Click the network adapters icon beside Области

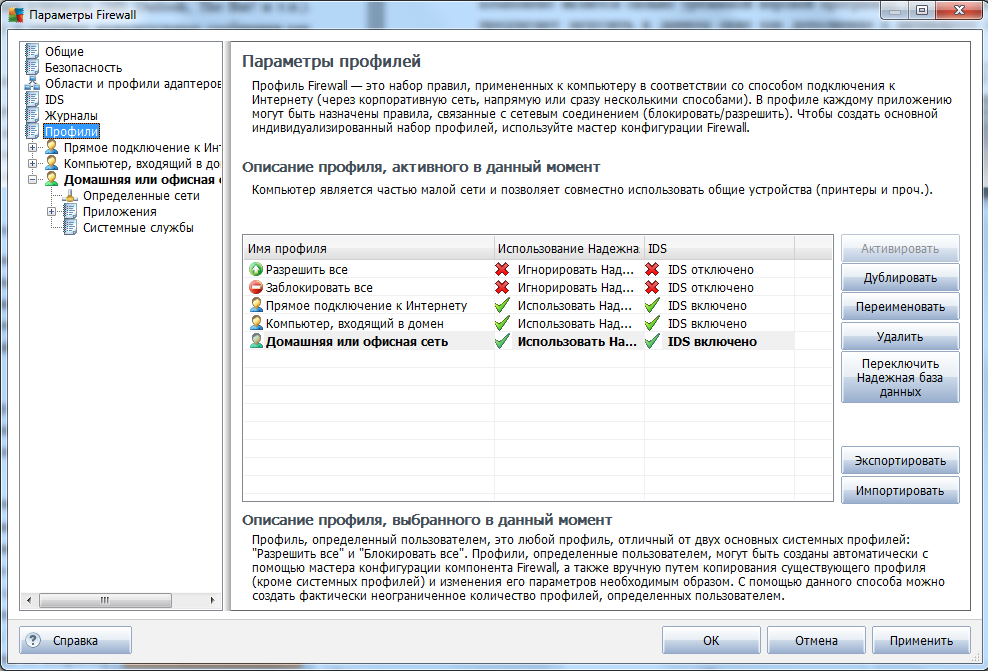pyautogui.click(x=32, y=83)
